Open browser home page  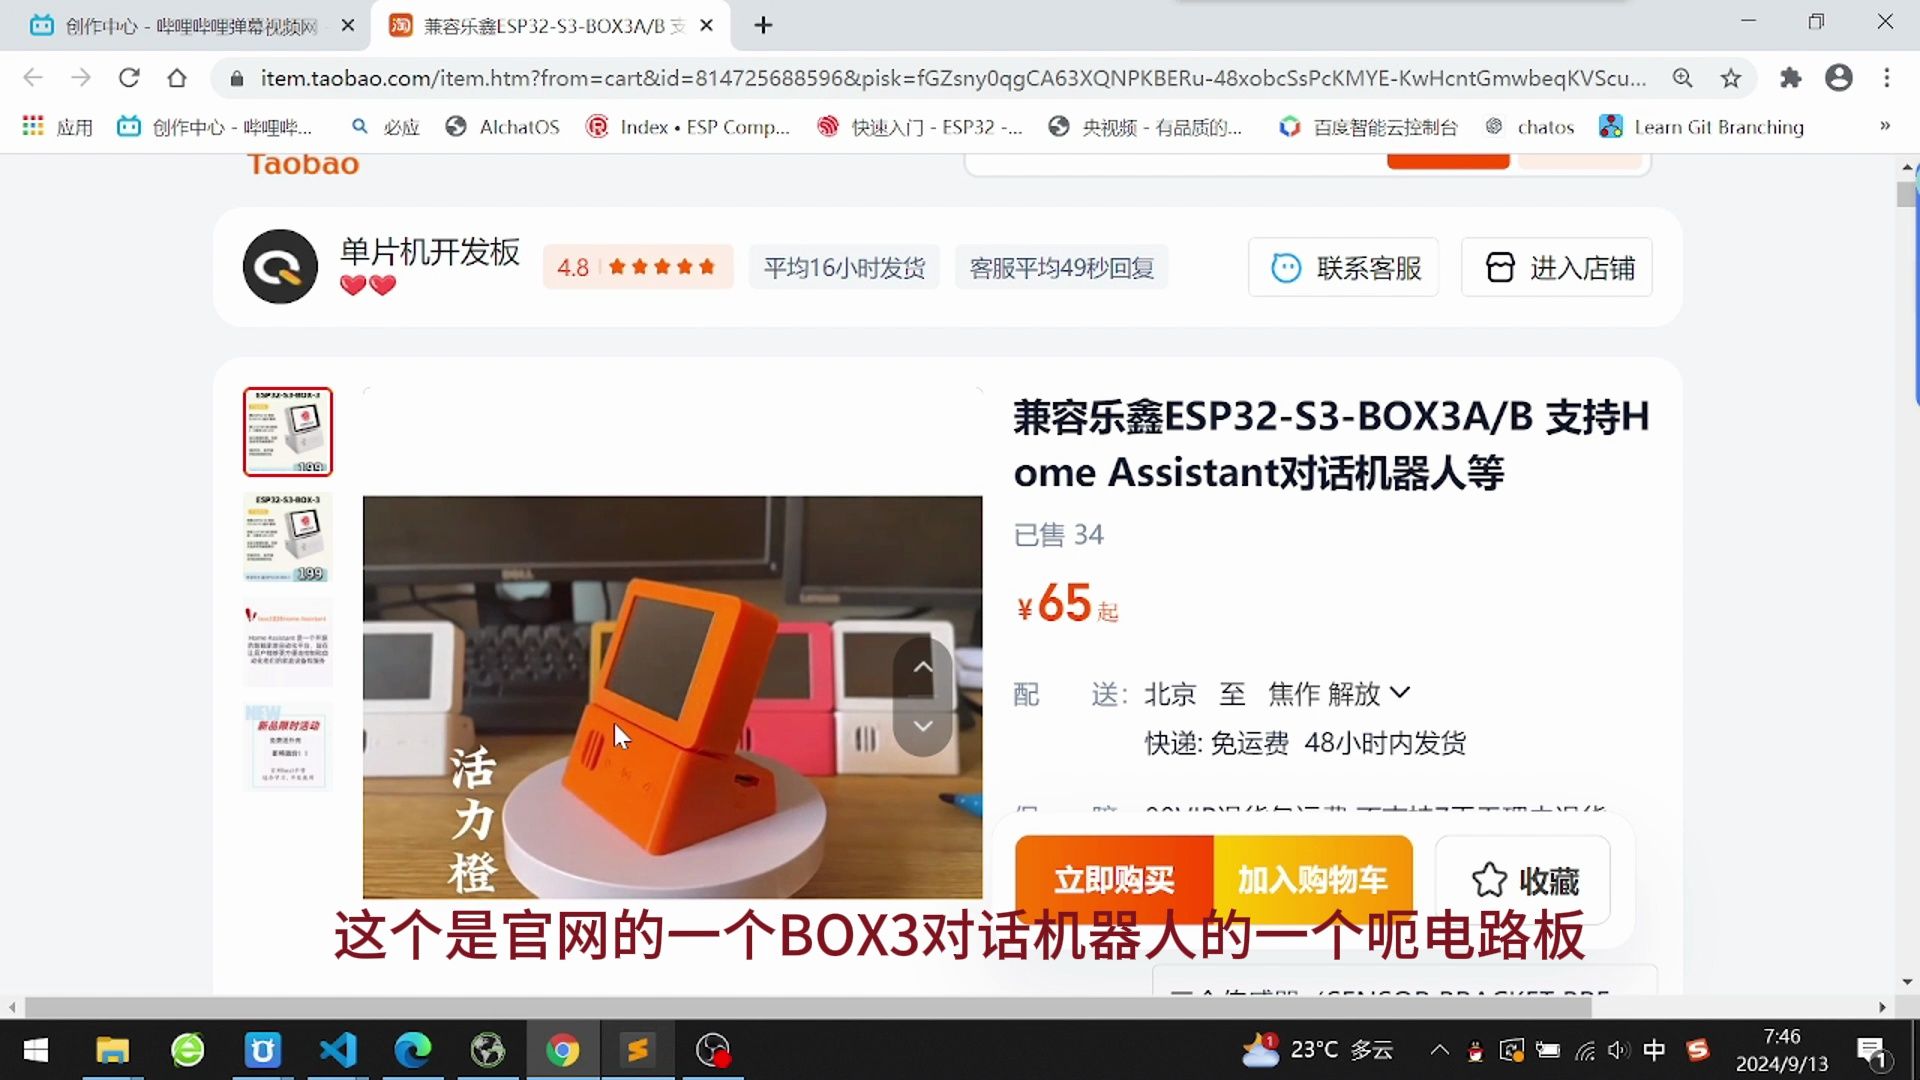177,78
